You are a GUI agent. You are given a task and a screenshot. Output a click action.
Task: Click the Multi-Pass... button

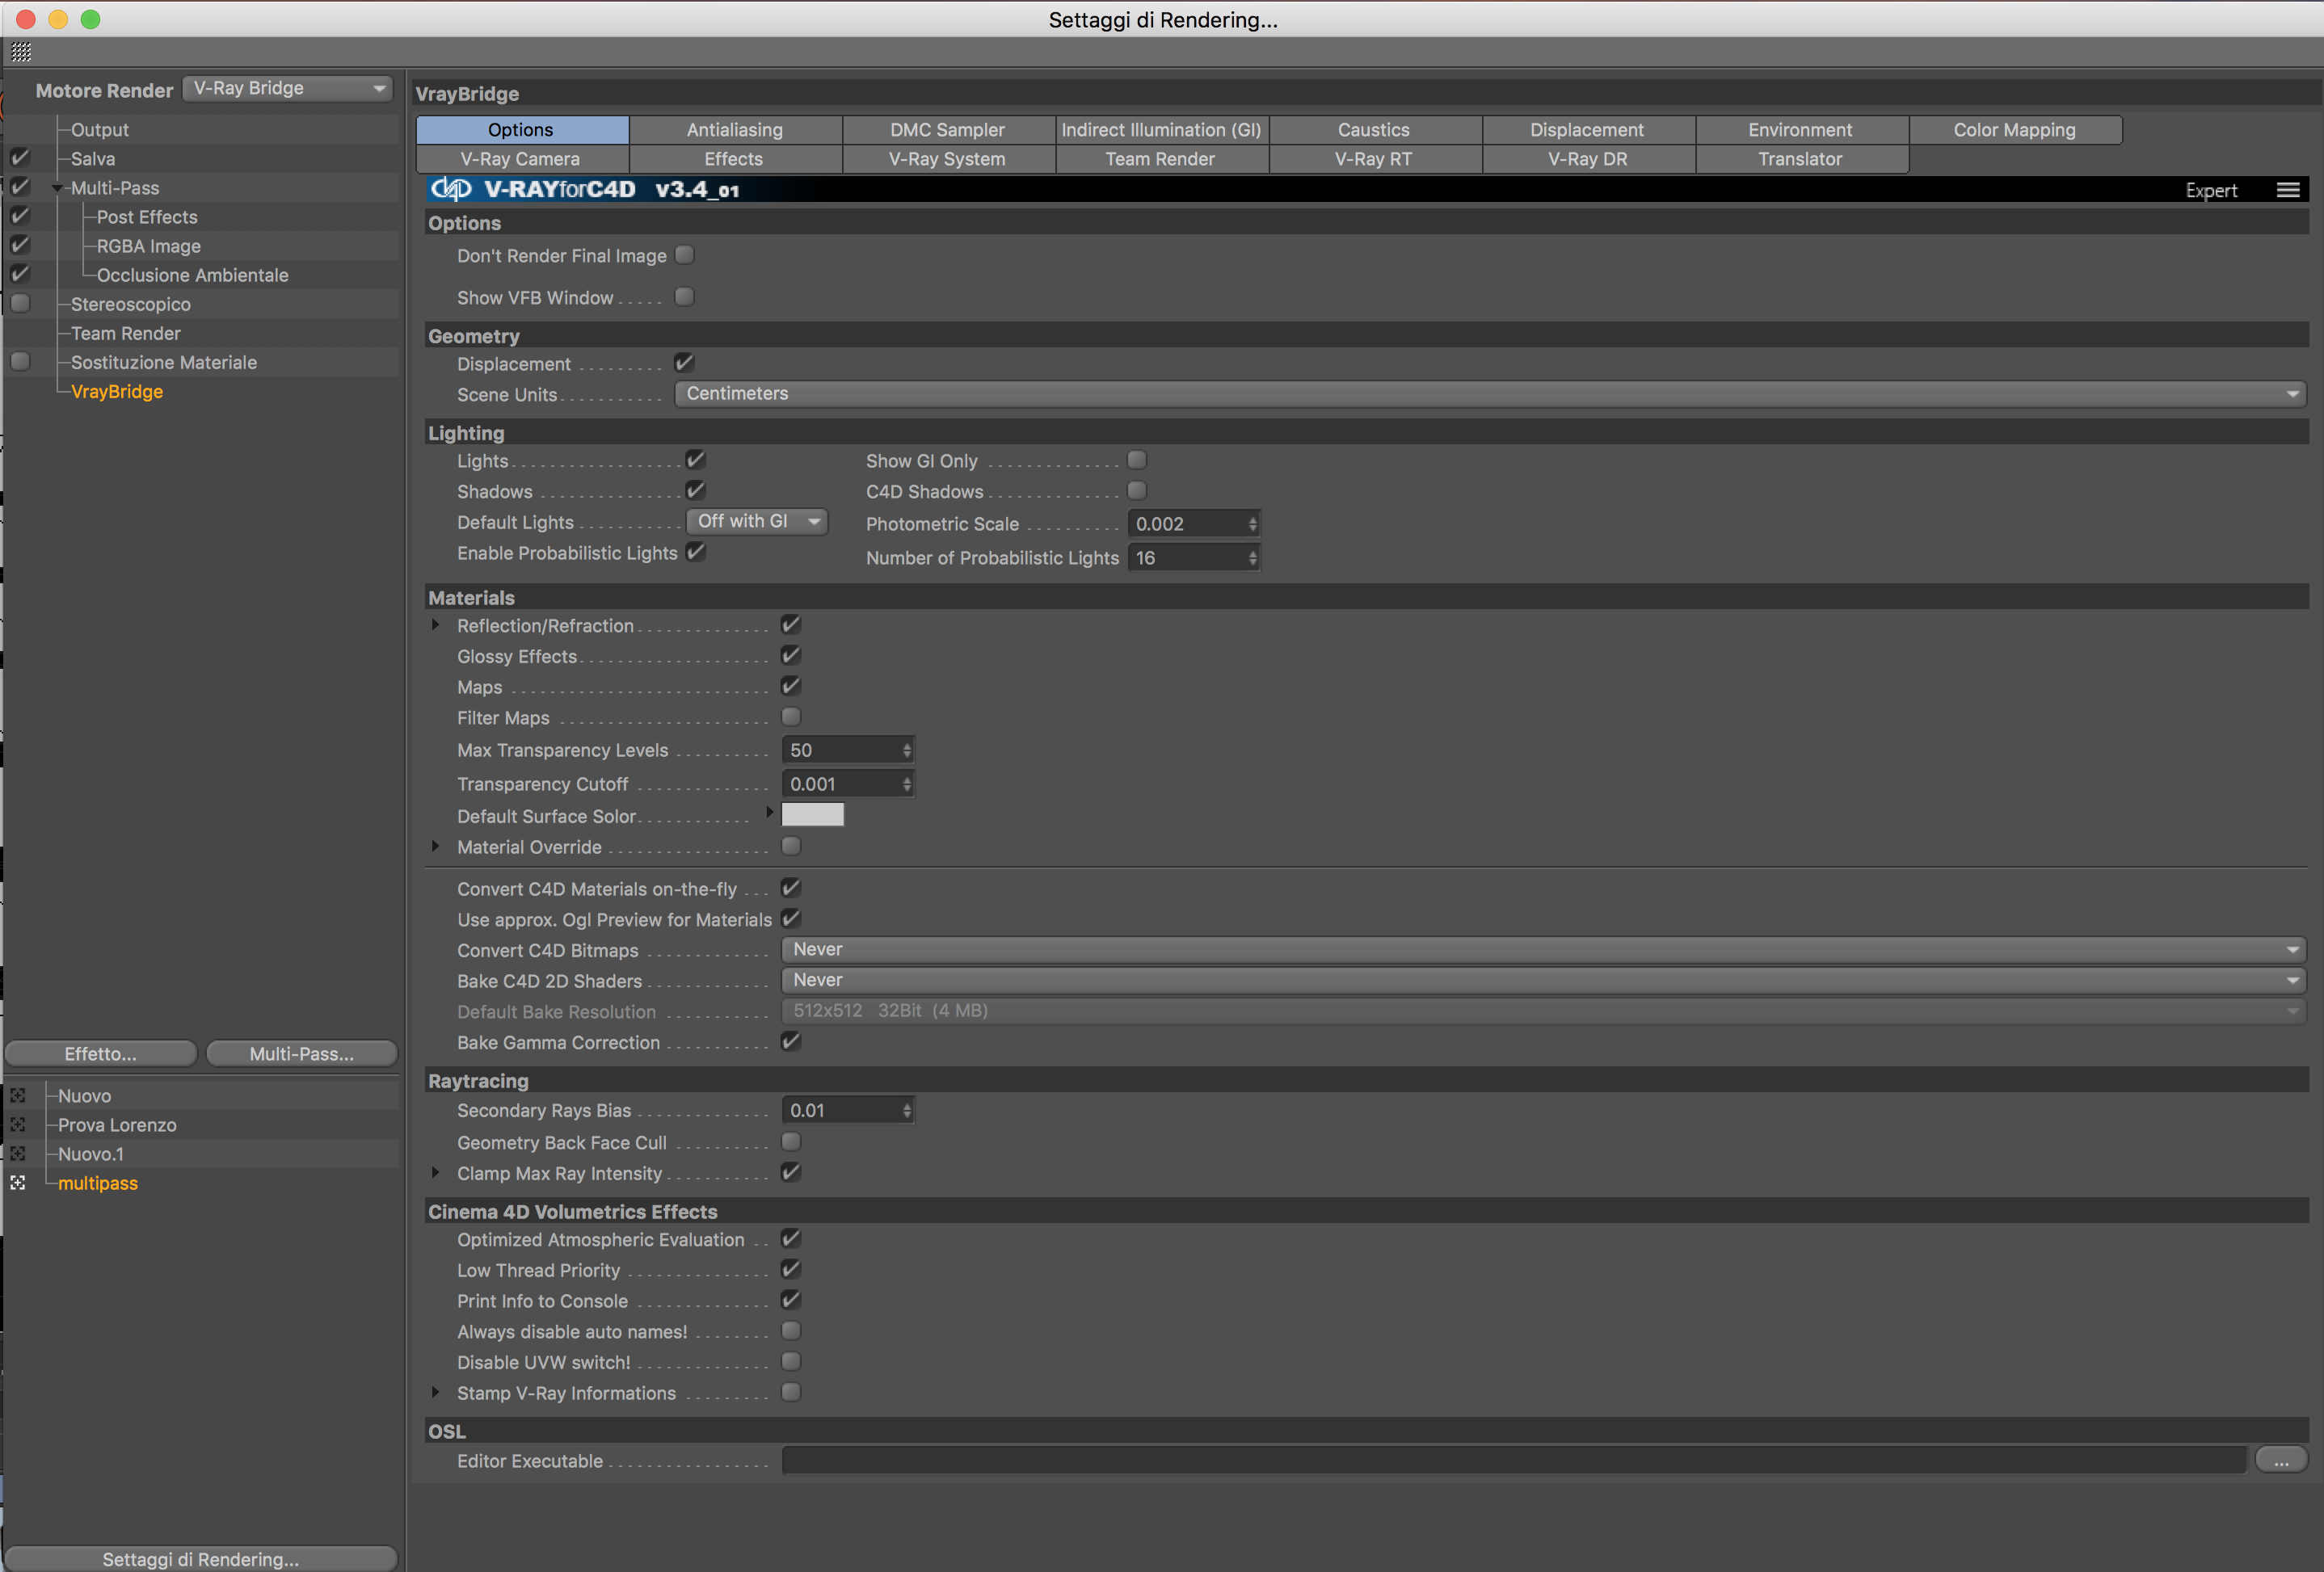[x=301, y=1054]
